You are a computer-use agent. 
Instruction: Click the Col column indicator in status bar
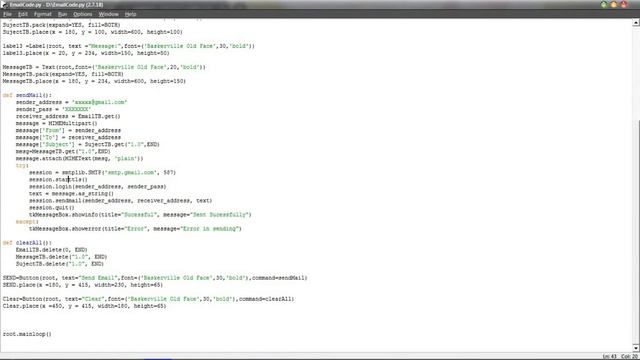[629, 357]
